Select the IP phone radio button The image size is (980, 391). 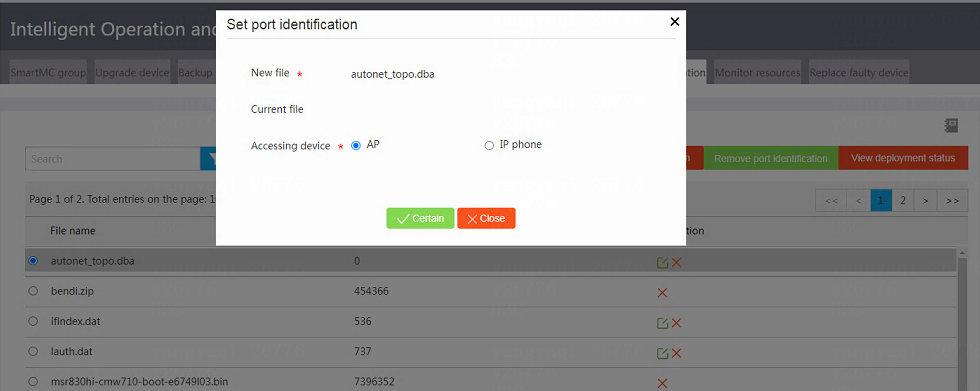(x=489, y=146)
